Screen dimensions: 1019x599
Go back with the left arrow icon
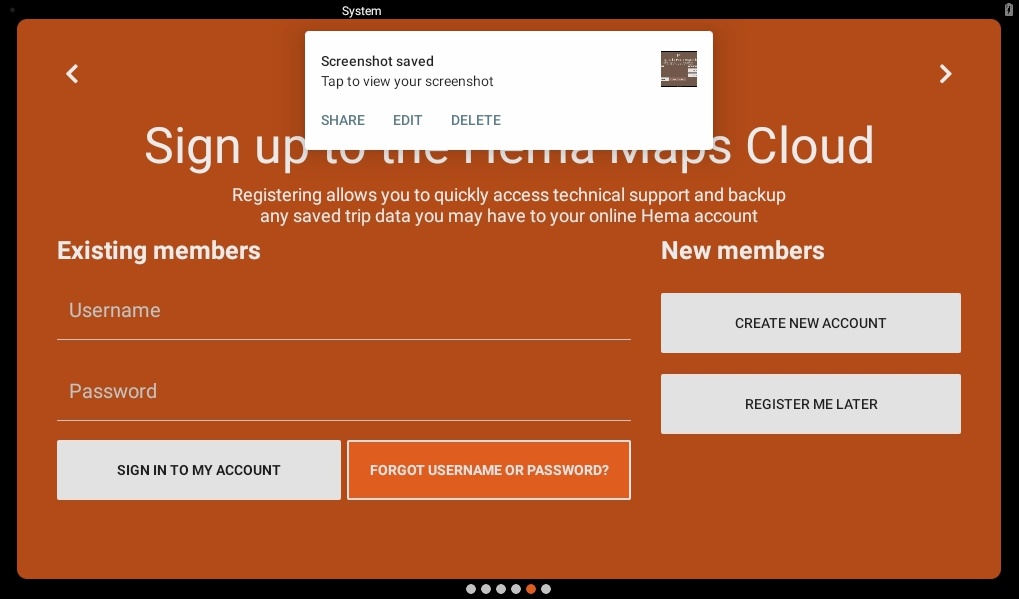pyautogui.click(x=72, y=73)
